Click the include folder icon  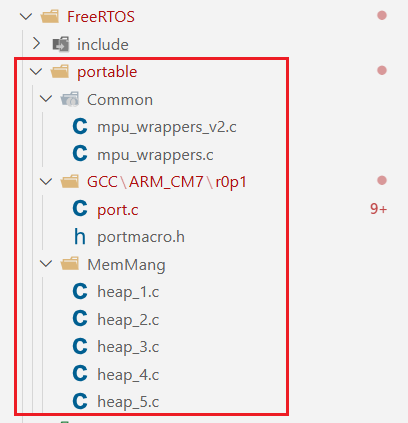click(61, 44)
